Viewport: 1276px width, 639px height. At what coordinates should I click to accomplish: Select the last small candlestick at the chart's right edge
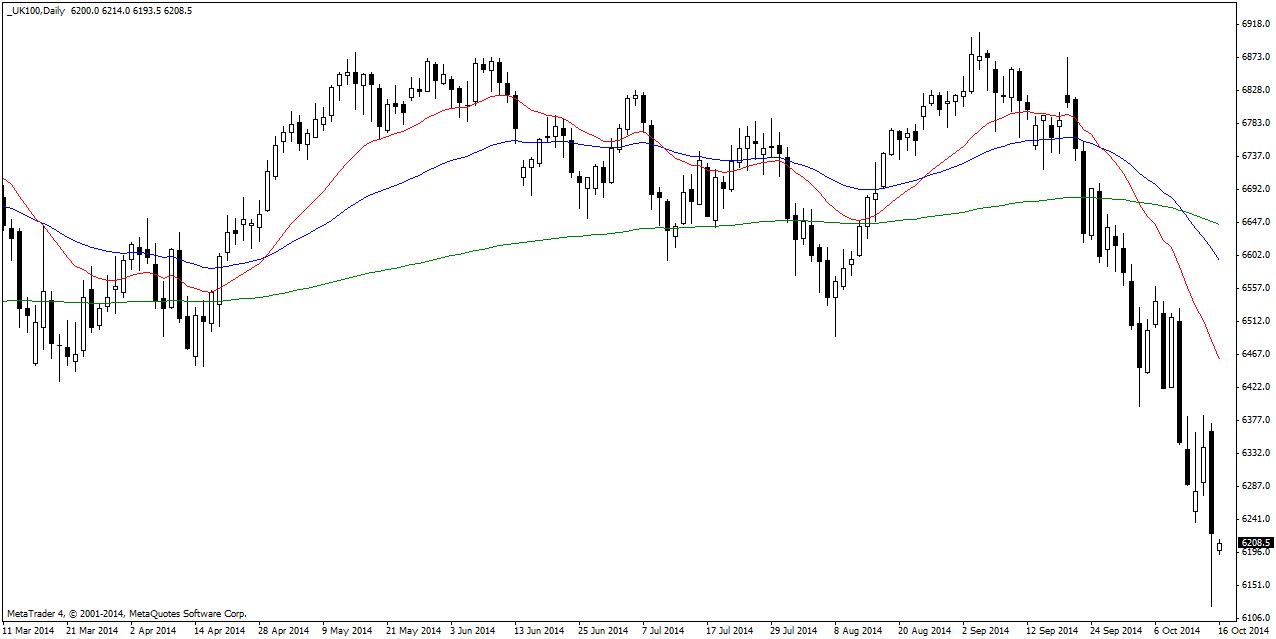(x=1220, y=546)
